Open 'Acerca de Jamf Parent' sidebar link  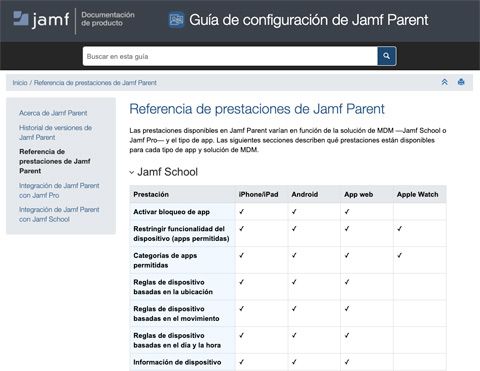53,113
